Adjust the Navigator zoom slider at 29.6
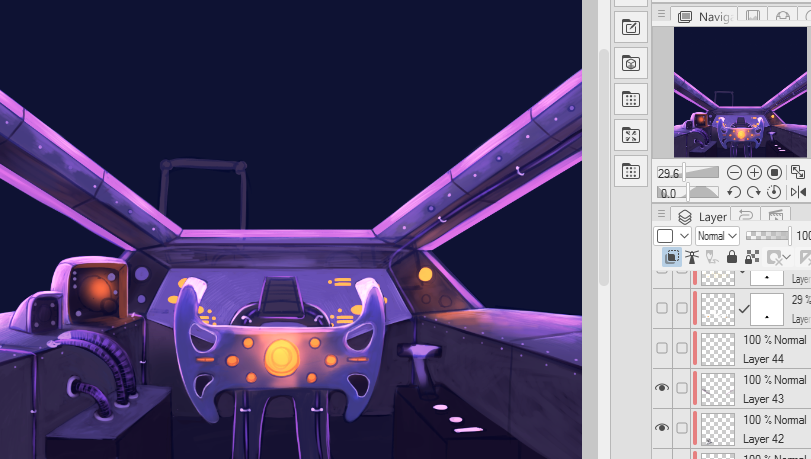Image resolution: width=811 pixels, height=459 pixels. pos(687,173)
